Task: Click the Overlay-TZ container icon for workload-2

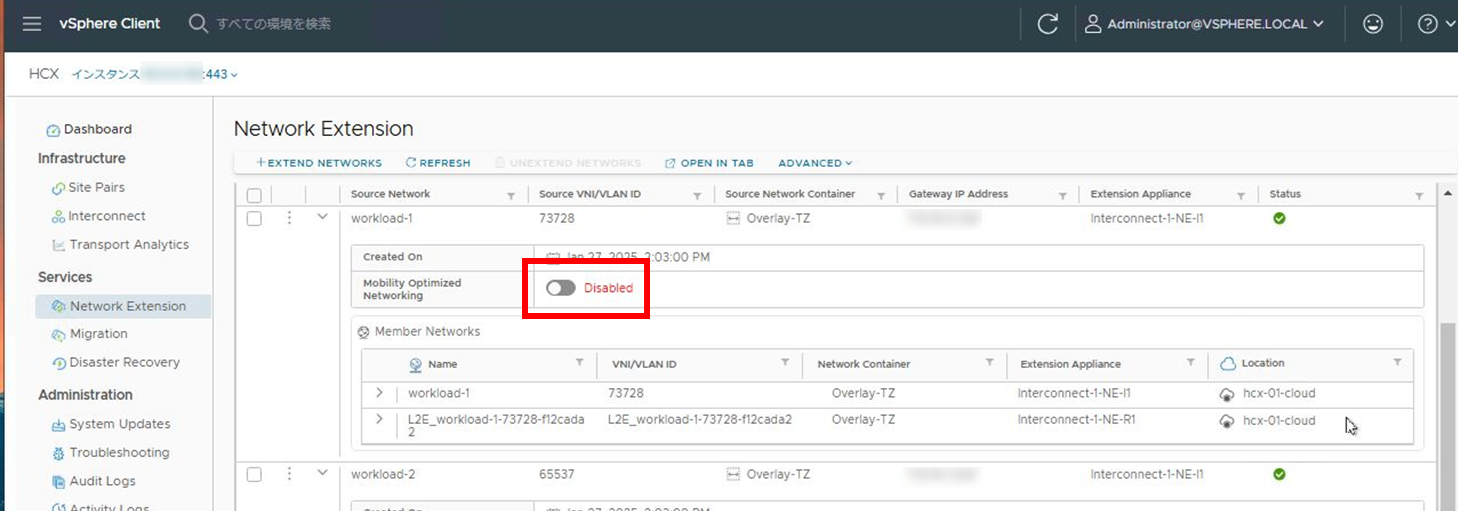Action: [x=733, y=474]
